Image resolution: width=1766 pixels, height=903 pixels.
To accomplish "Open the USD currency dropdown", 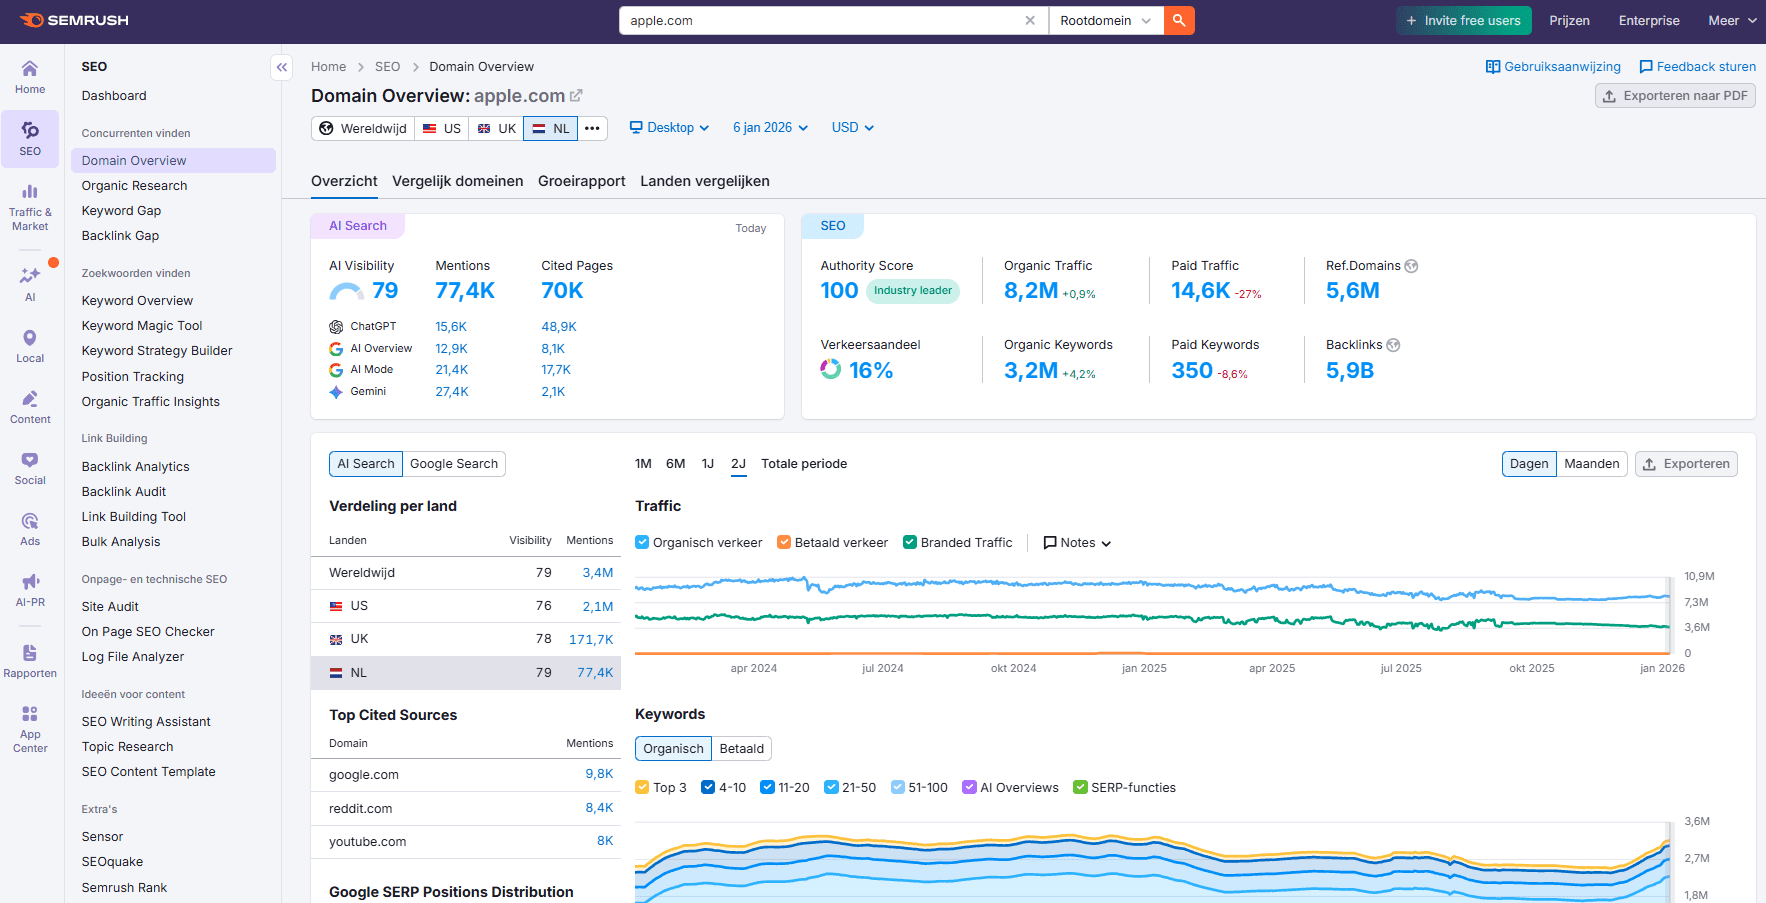I will (851, 127).
